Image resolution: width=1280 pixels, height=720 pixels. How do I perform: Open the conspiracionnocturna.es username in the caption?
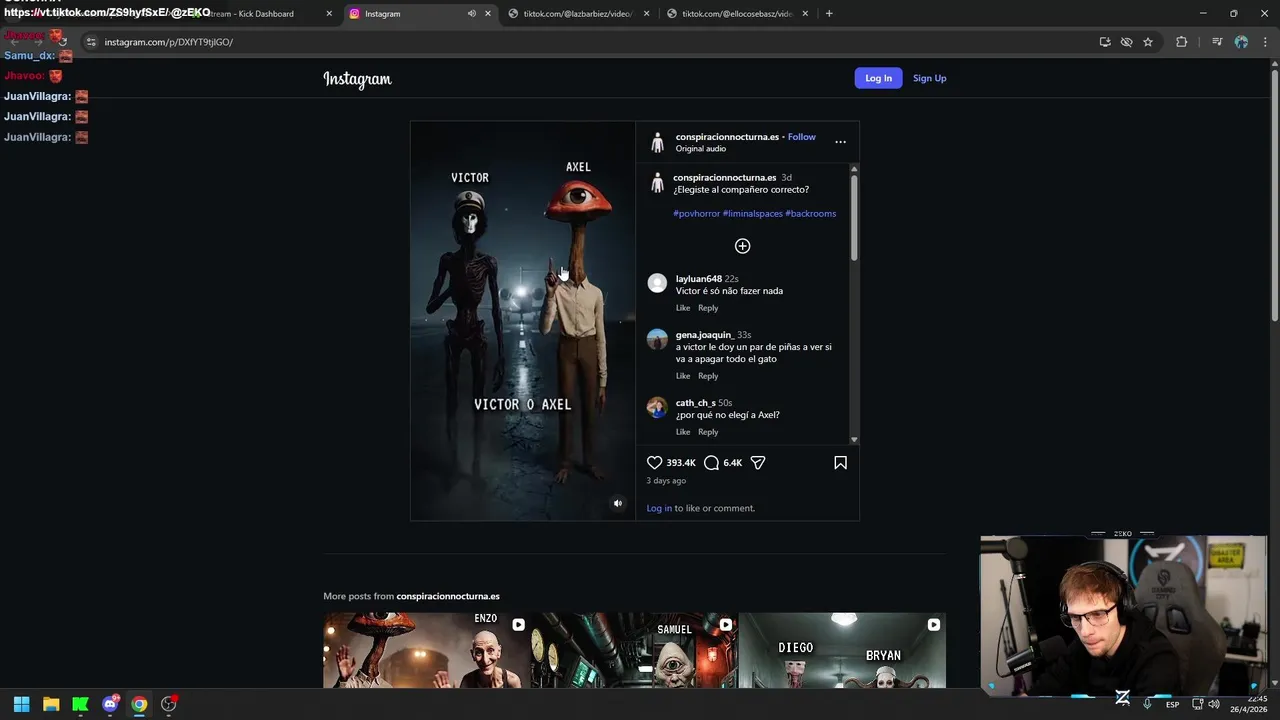tap(725, 177)
